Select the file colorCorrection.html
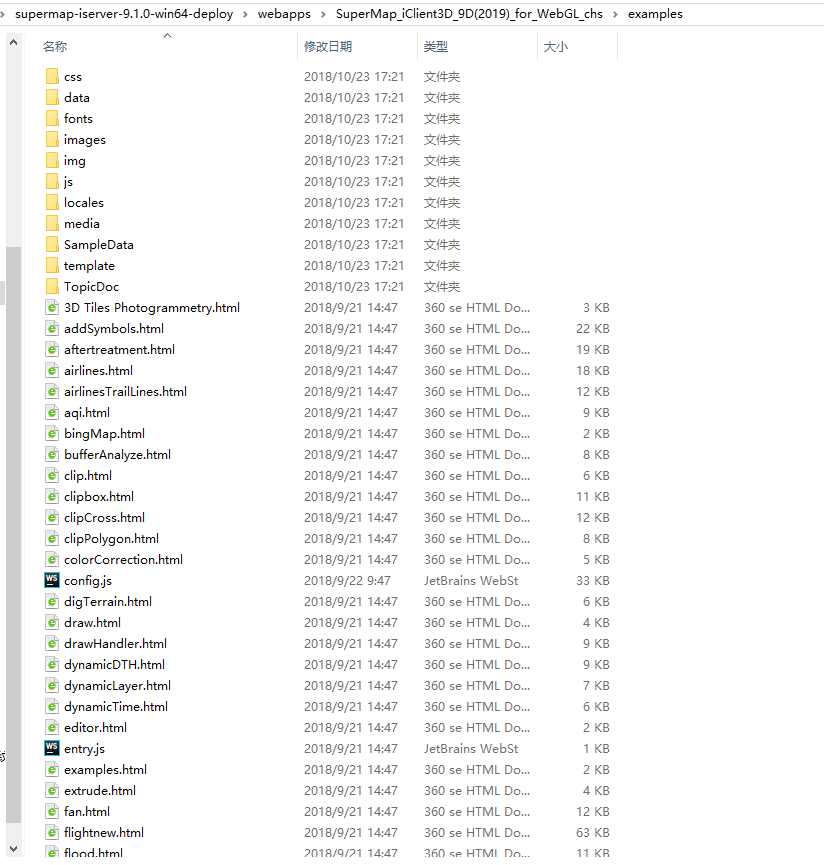This screenshot has height=865, width=824. point(124,559)
